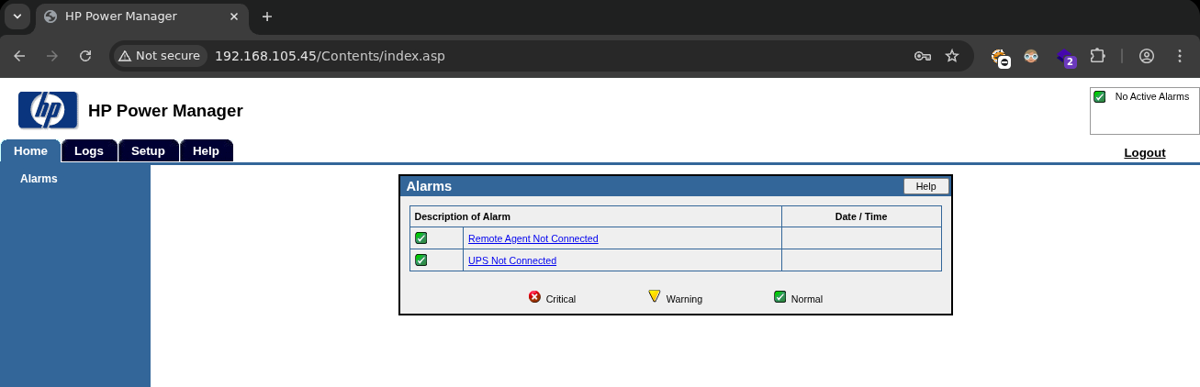Open a new browser tab
The image size is (1200, 387).
[267, 17]
